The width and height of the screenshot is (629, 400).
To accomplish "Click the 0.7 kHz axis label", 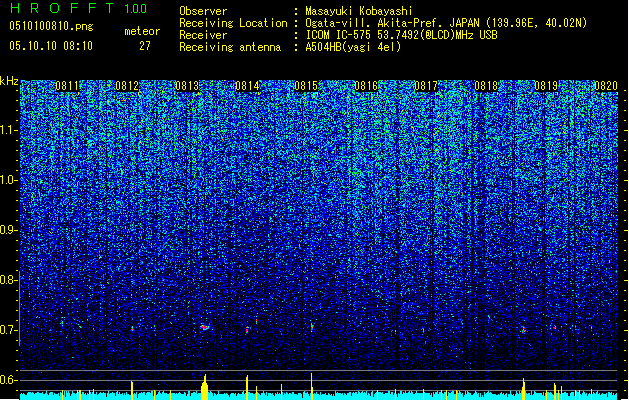I will (x=8, y=330).
